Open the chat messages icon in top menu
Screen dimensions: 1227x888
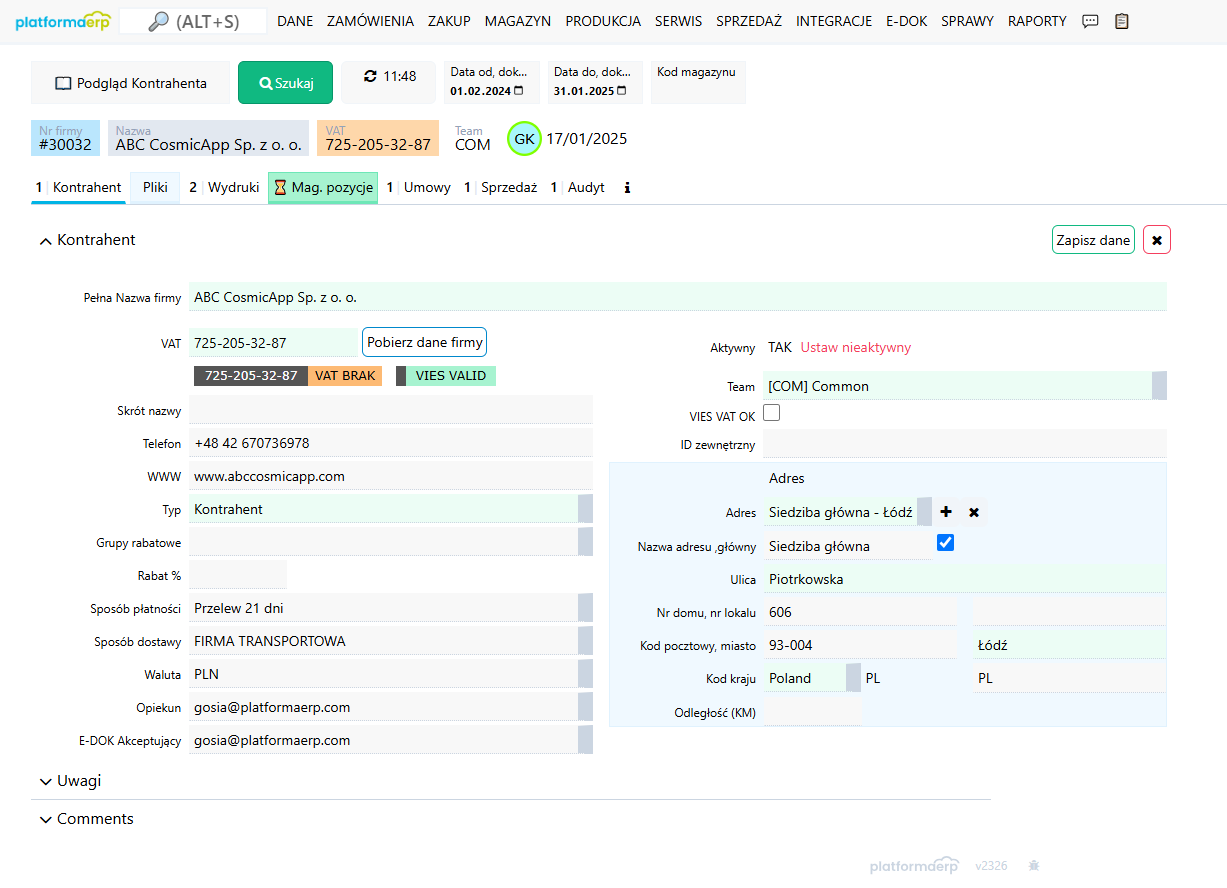[x=1091, y=21]
